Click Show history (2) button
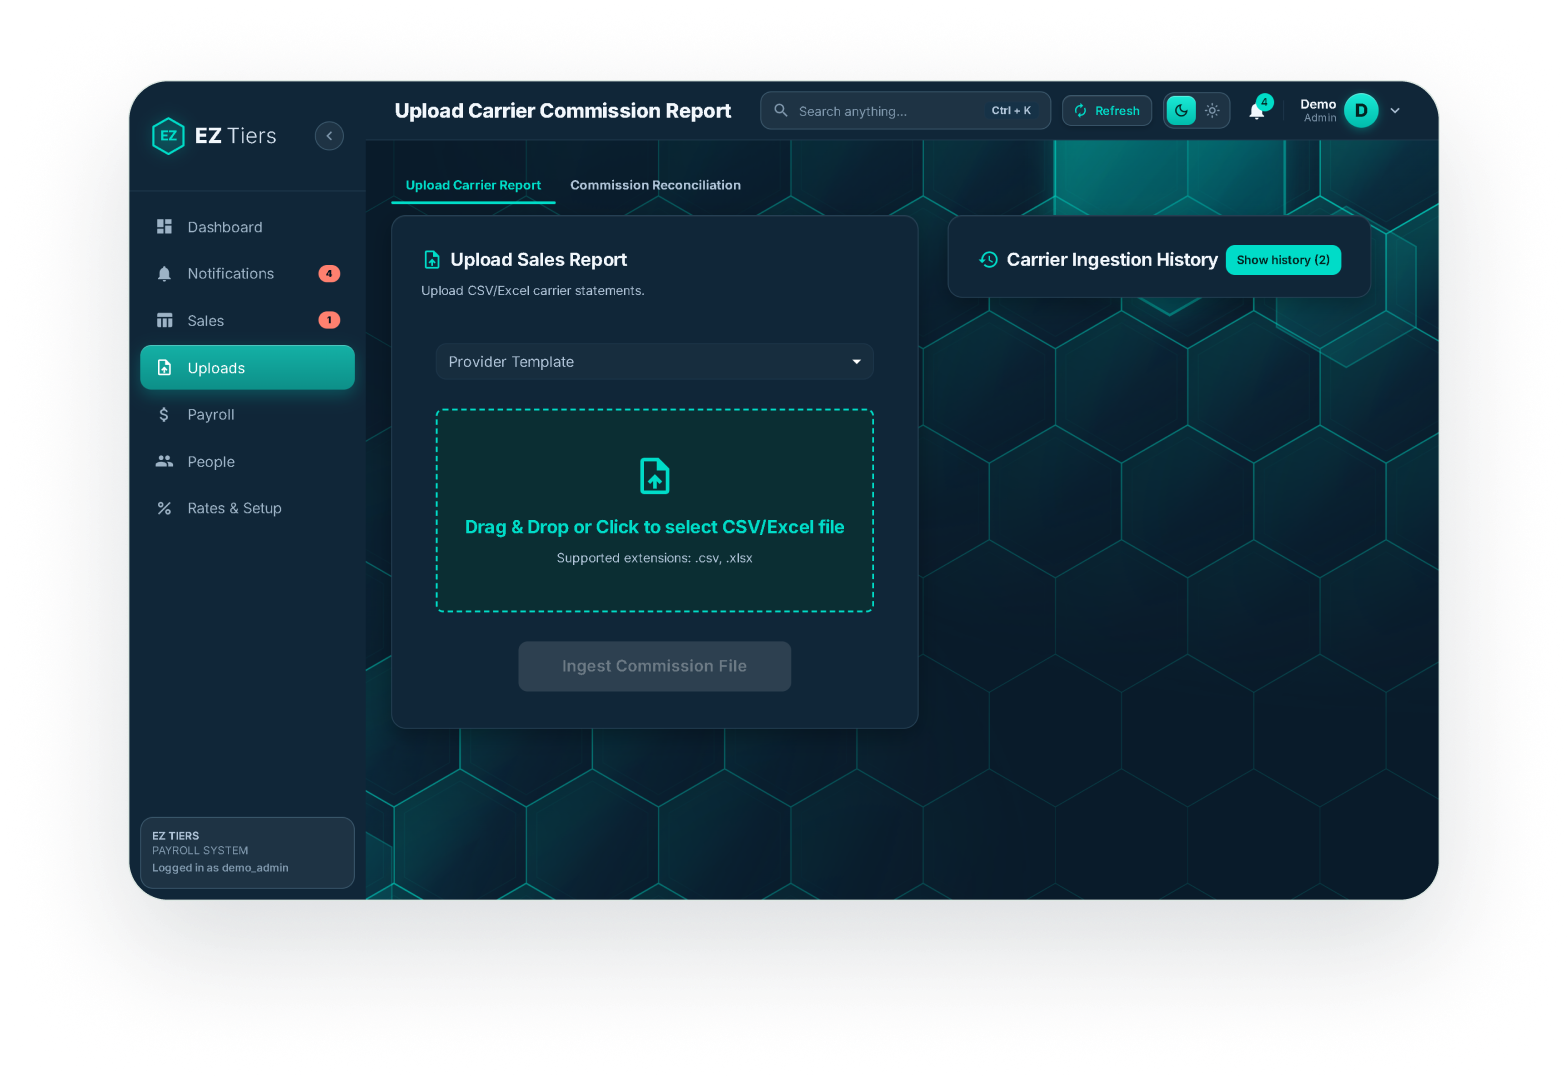This screenshot has width=1568, height=1077. click(x=1283, y=260)
